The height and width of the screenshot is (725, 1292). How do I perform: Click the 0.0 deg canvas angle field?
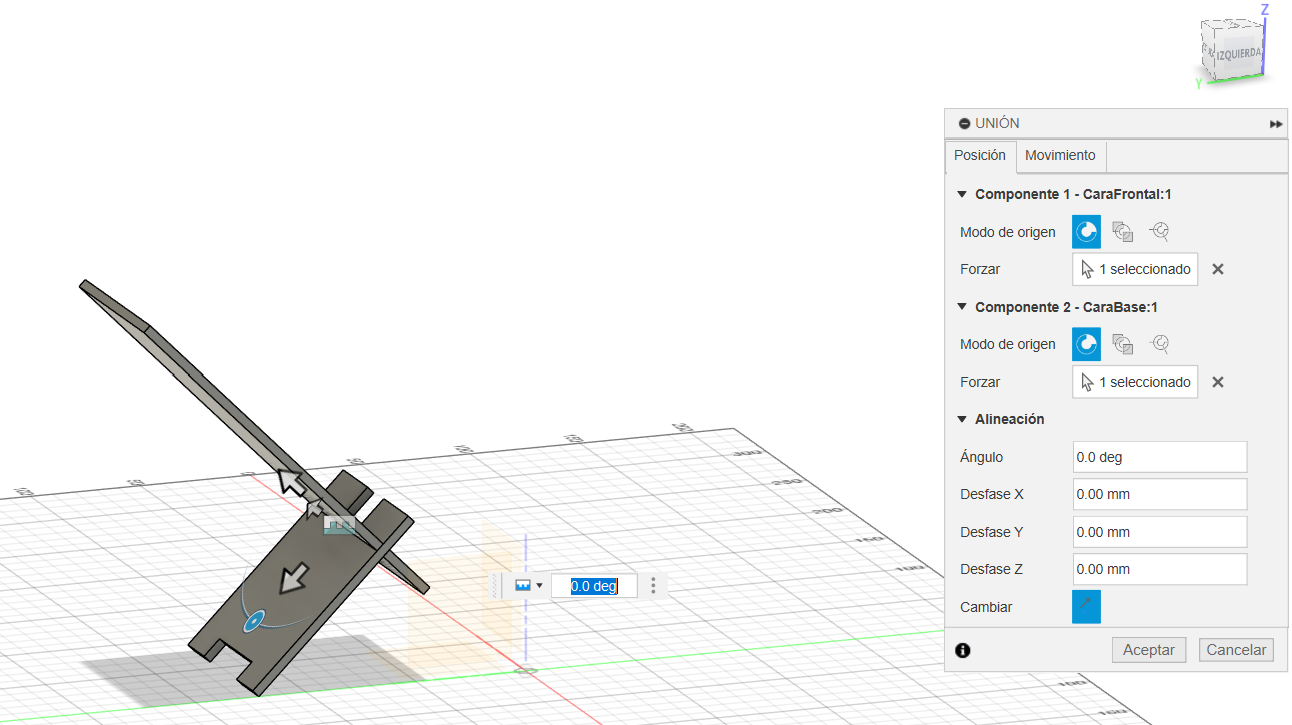click(594, 586)
